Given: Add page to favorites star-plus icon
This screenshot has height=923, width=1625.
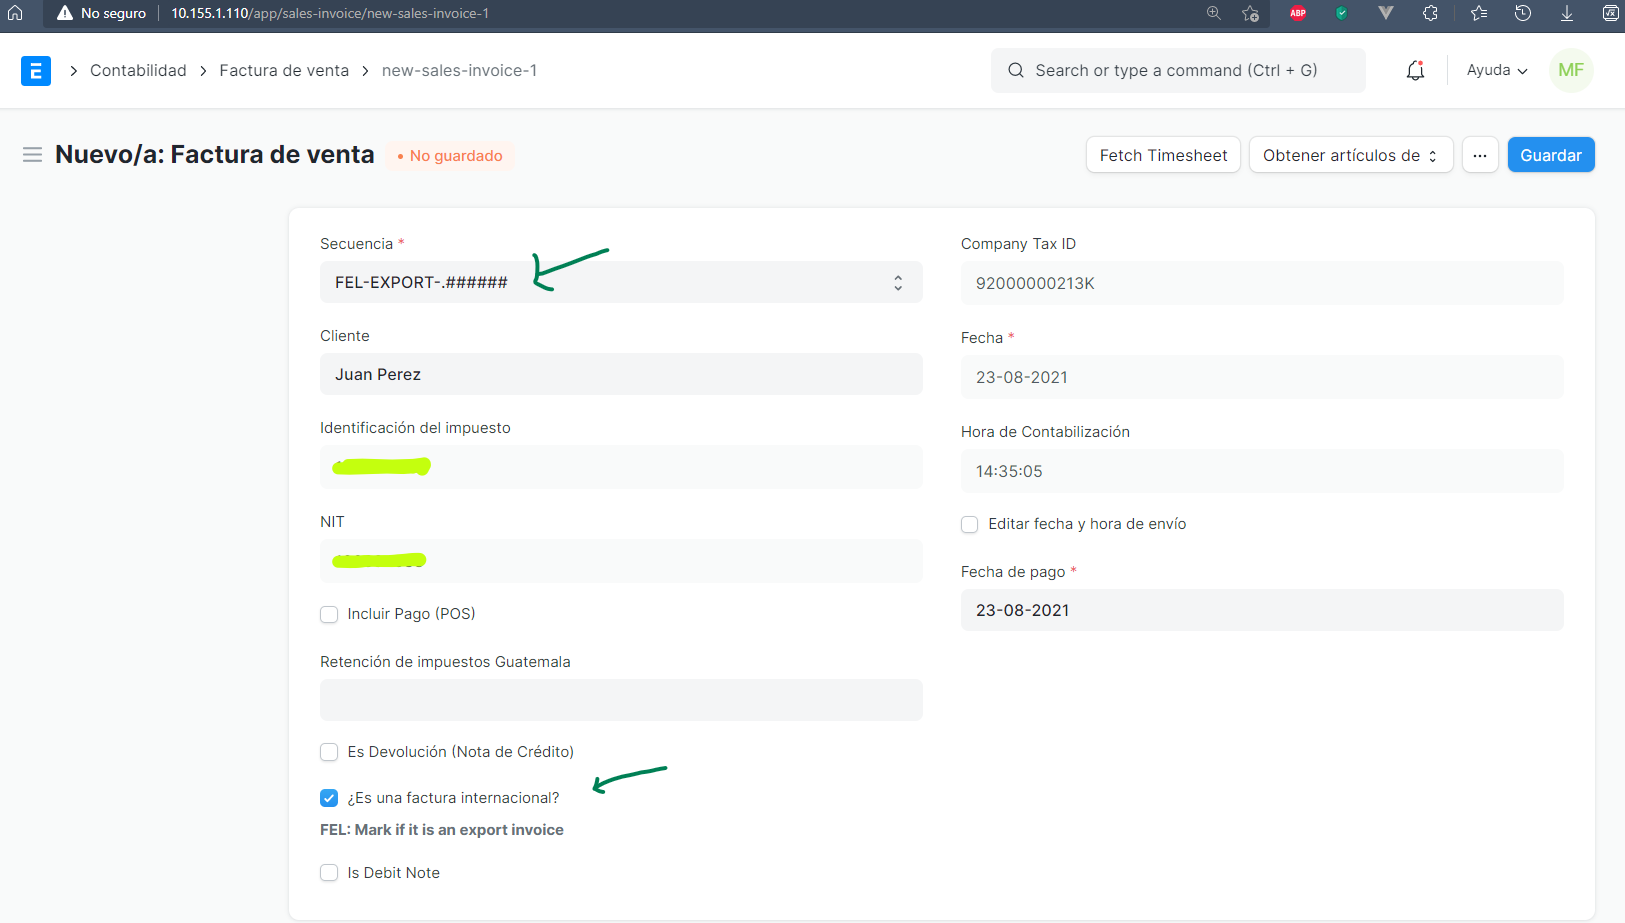Looking at the screenshot, I should point(1250,13).
